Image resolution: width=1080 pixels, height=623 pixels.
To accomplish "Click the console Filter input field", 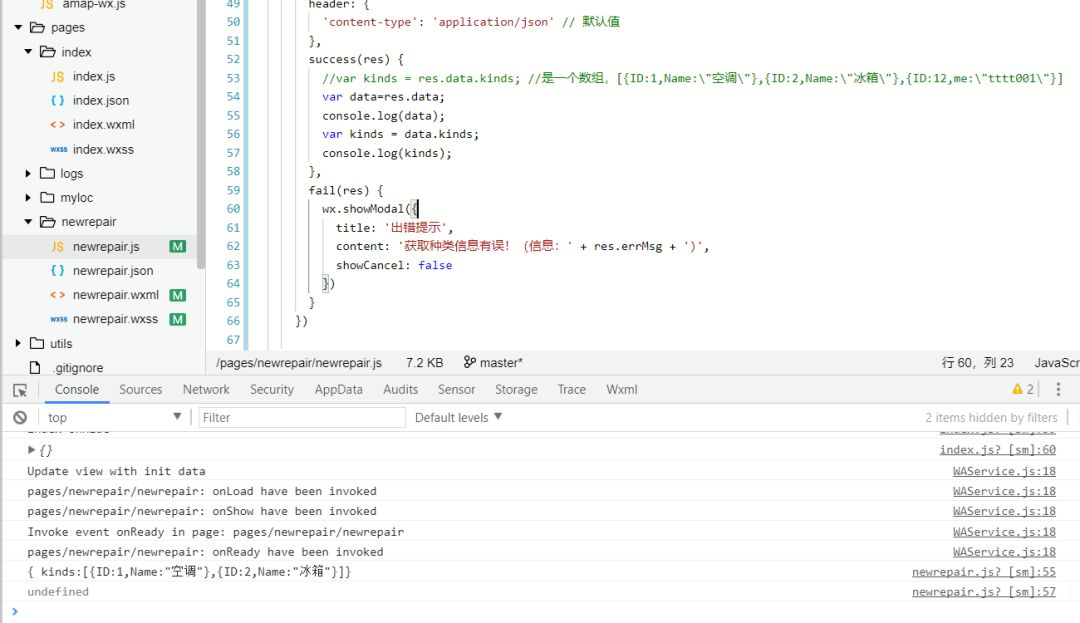I will (302, 417).
